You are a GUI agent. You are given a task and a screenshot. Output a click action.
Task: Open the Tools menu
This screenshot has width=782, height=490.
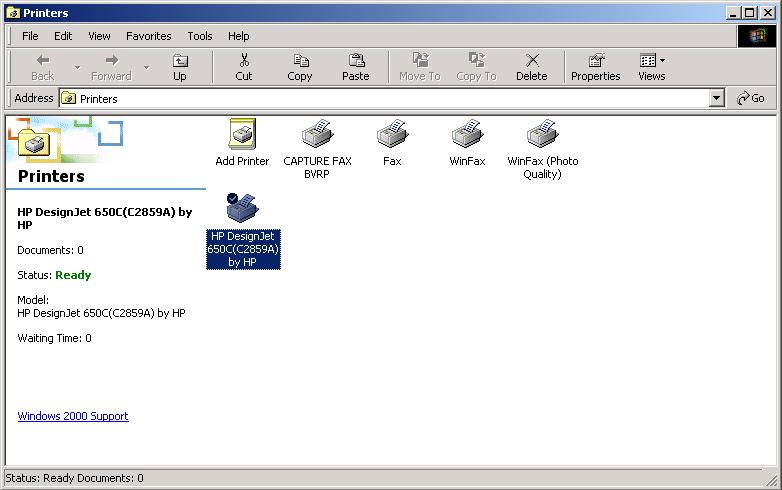coord(200,36)
